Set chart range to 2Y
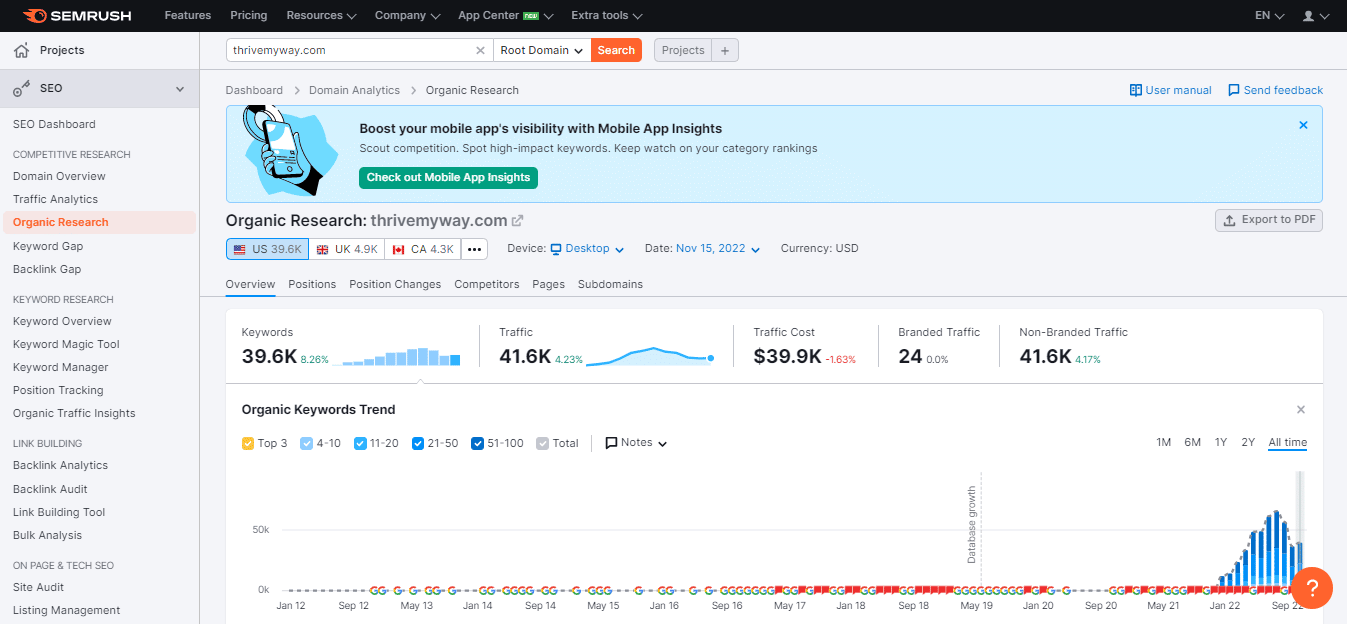Screen dimensions: 1347x624 pyautogui.click(x=1248, y=443)
